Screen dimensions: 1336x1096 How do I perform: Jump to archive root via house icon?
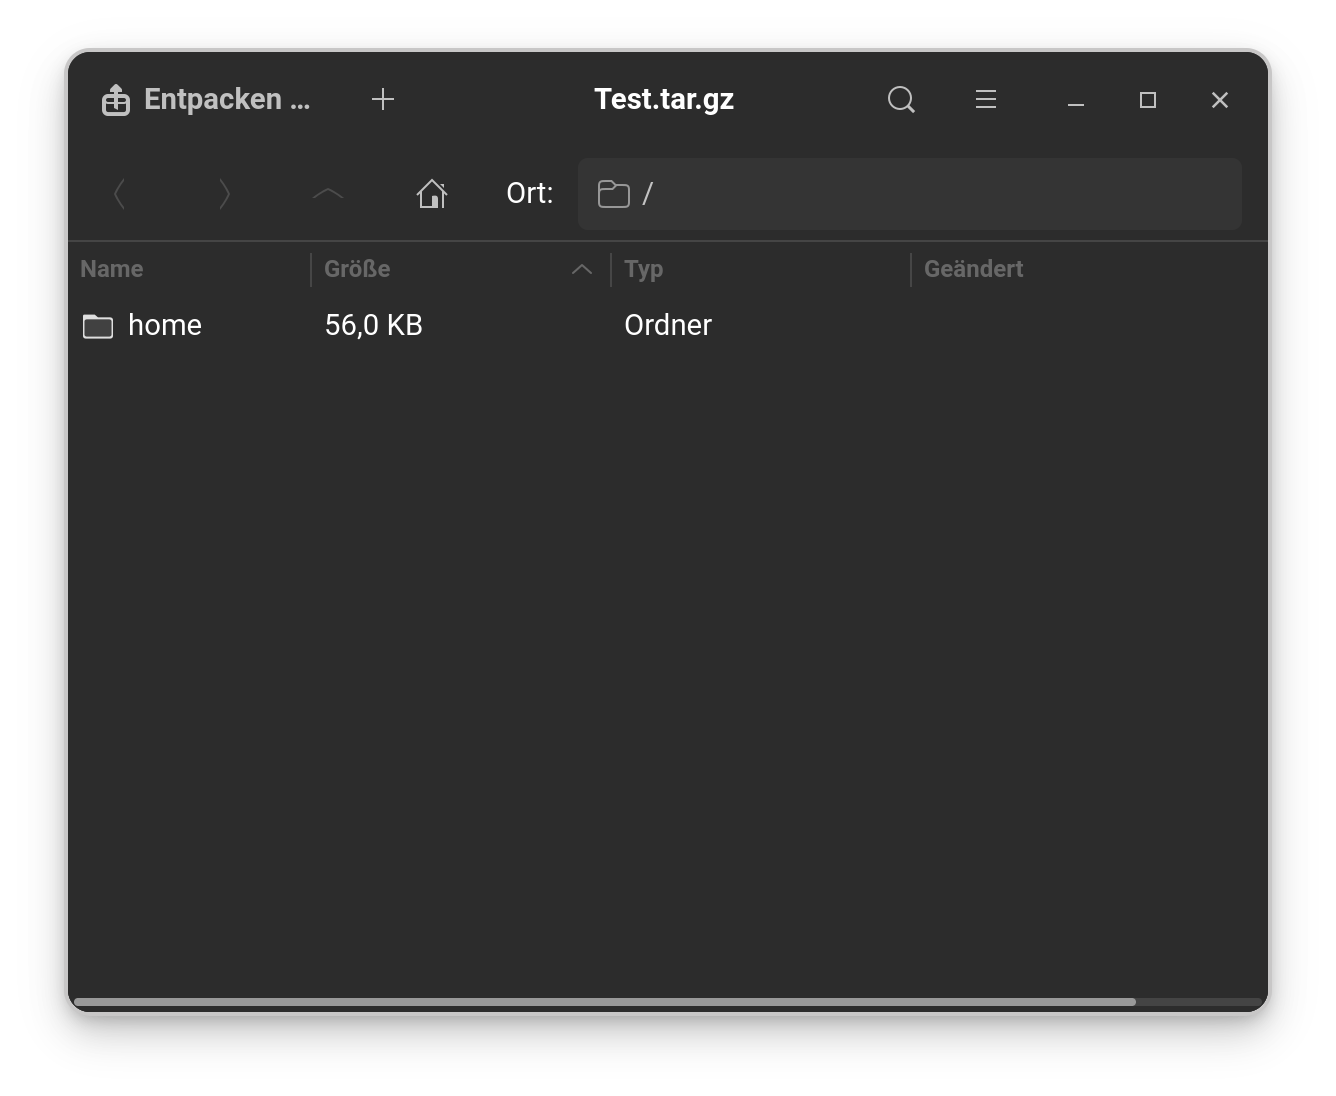[x=432, y=194]
